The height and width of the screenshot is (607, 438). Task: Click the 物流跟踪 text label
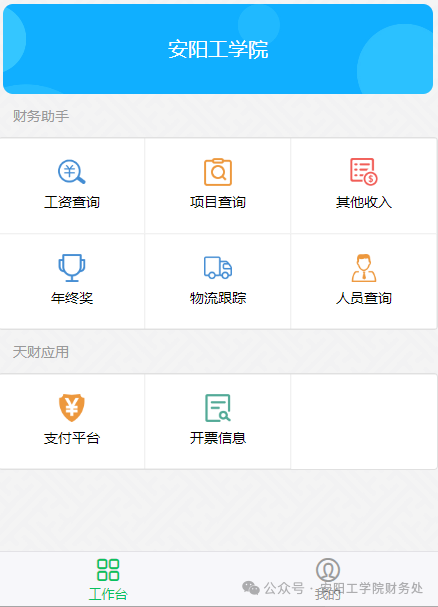218,298
